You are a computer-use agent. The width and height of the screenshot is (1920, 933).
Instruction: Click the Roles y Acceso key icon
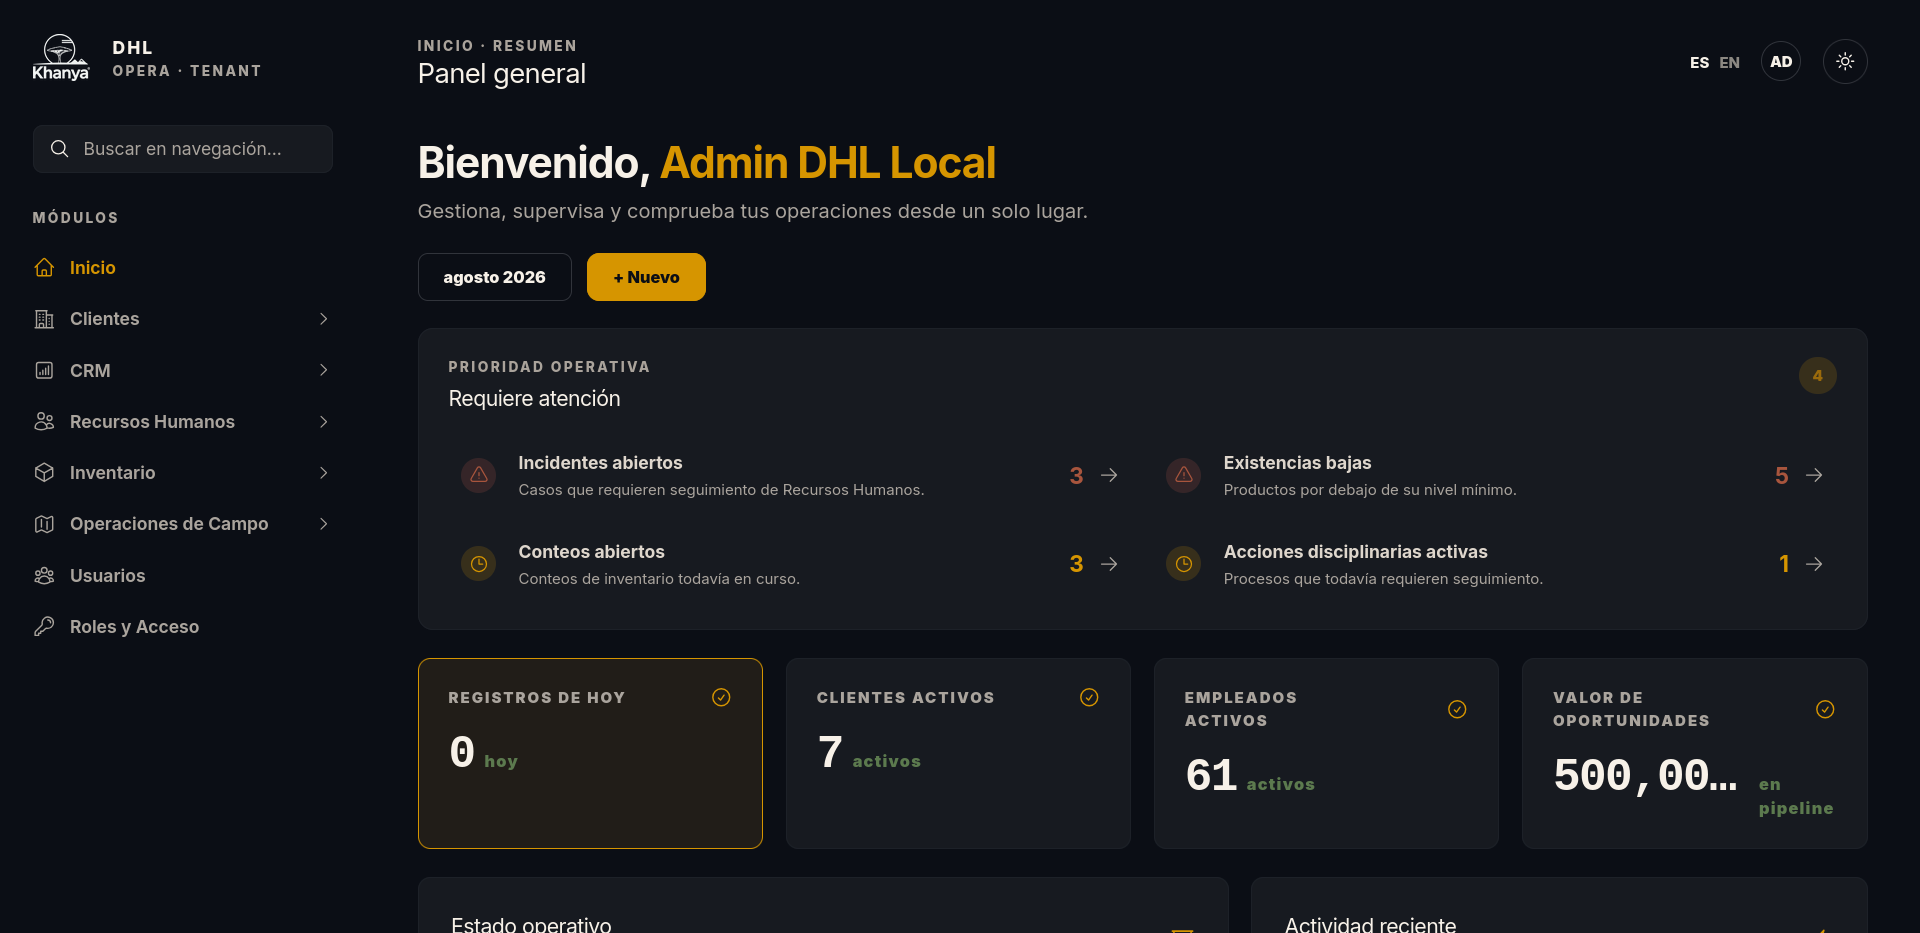pyautogui.click(x=44, y=627)
